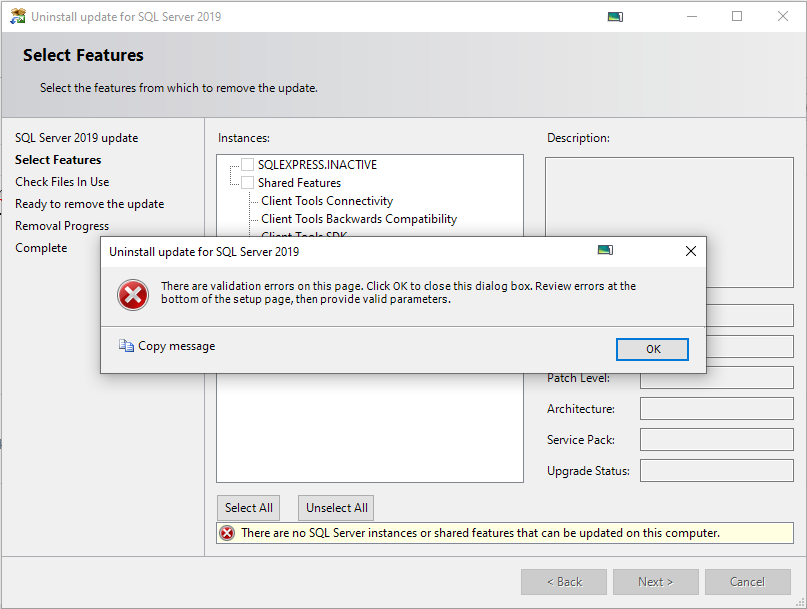Click the Next button
807x609 pixels.
coord(656,582)
